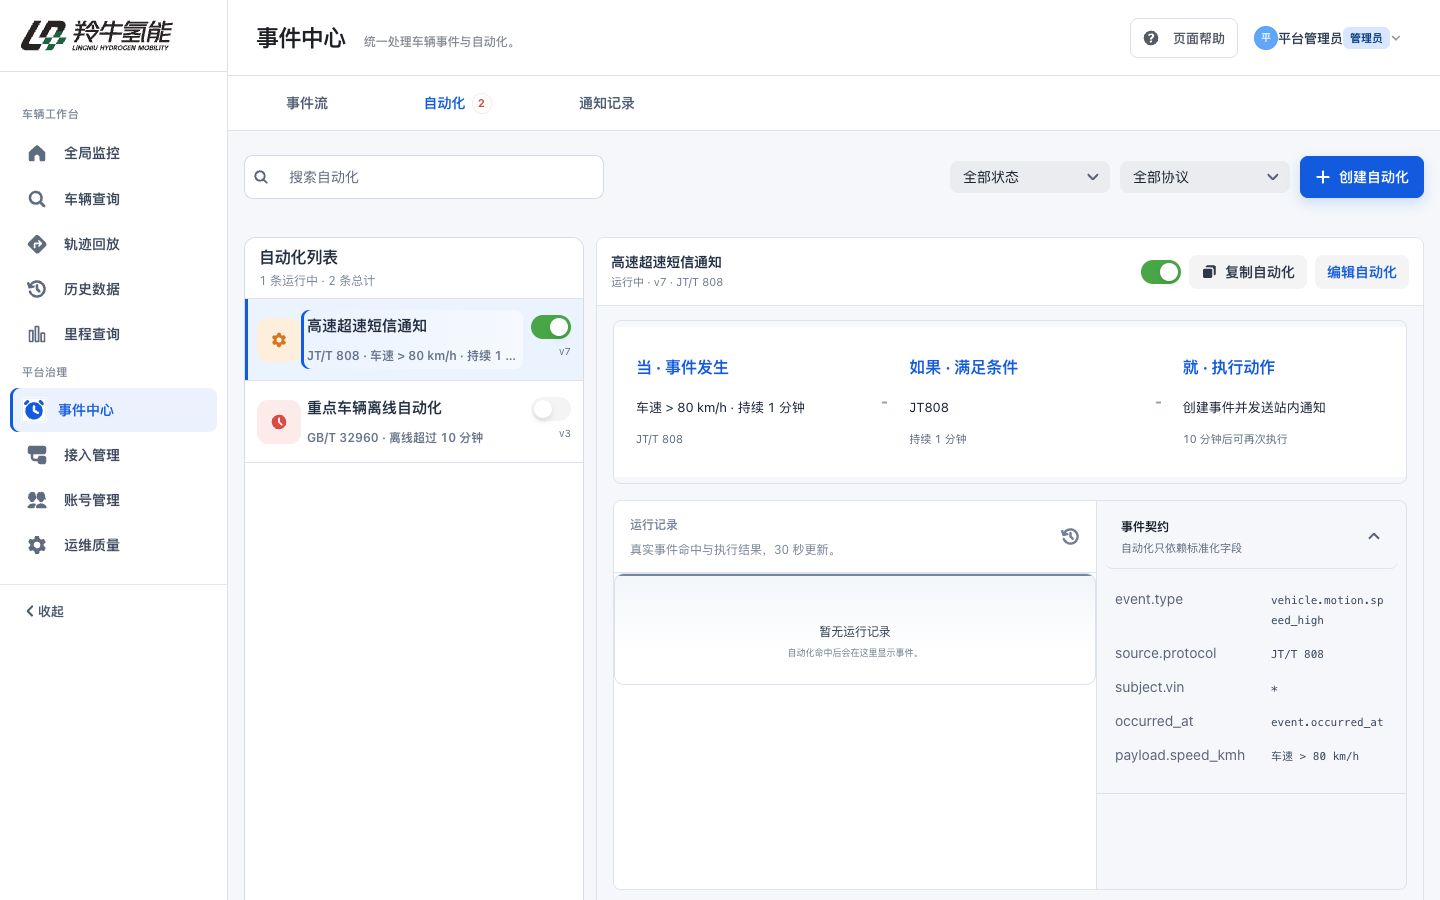
Task: Open 接入管理 server icon
Action: coord(37,455)
